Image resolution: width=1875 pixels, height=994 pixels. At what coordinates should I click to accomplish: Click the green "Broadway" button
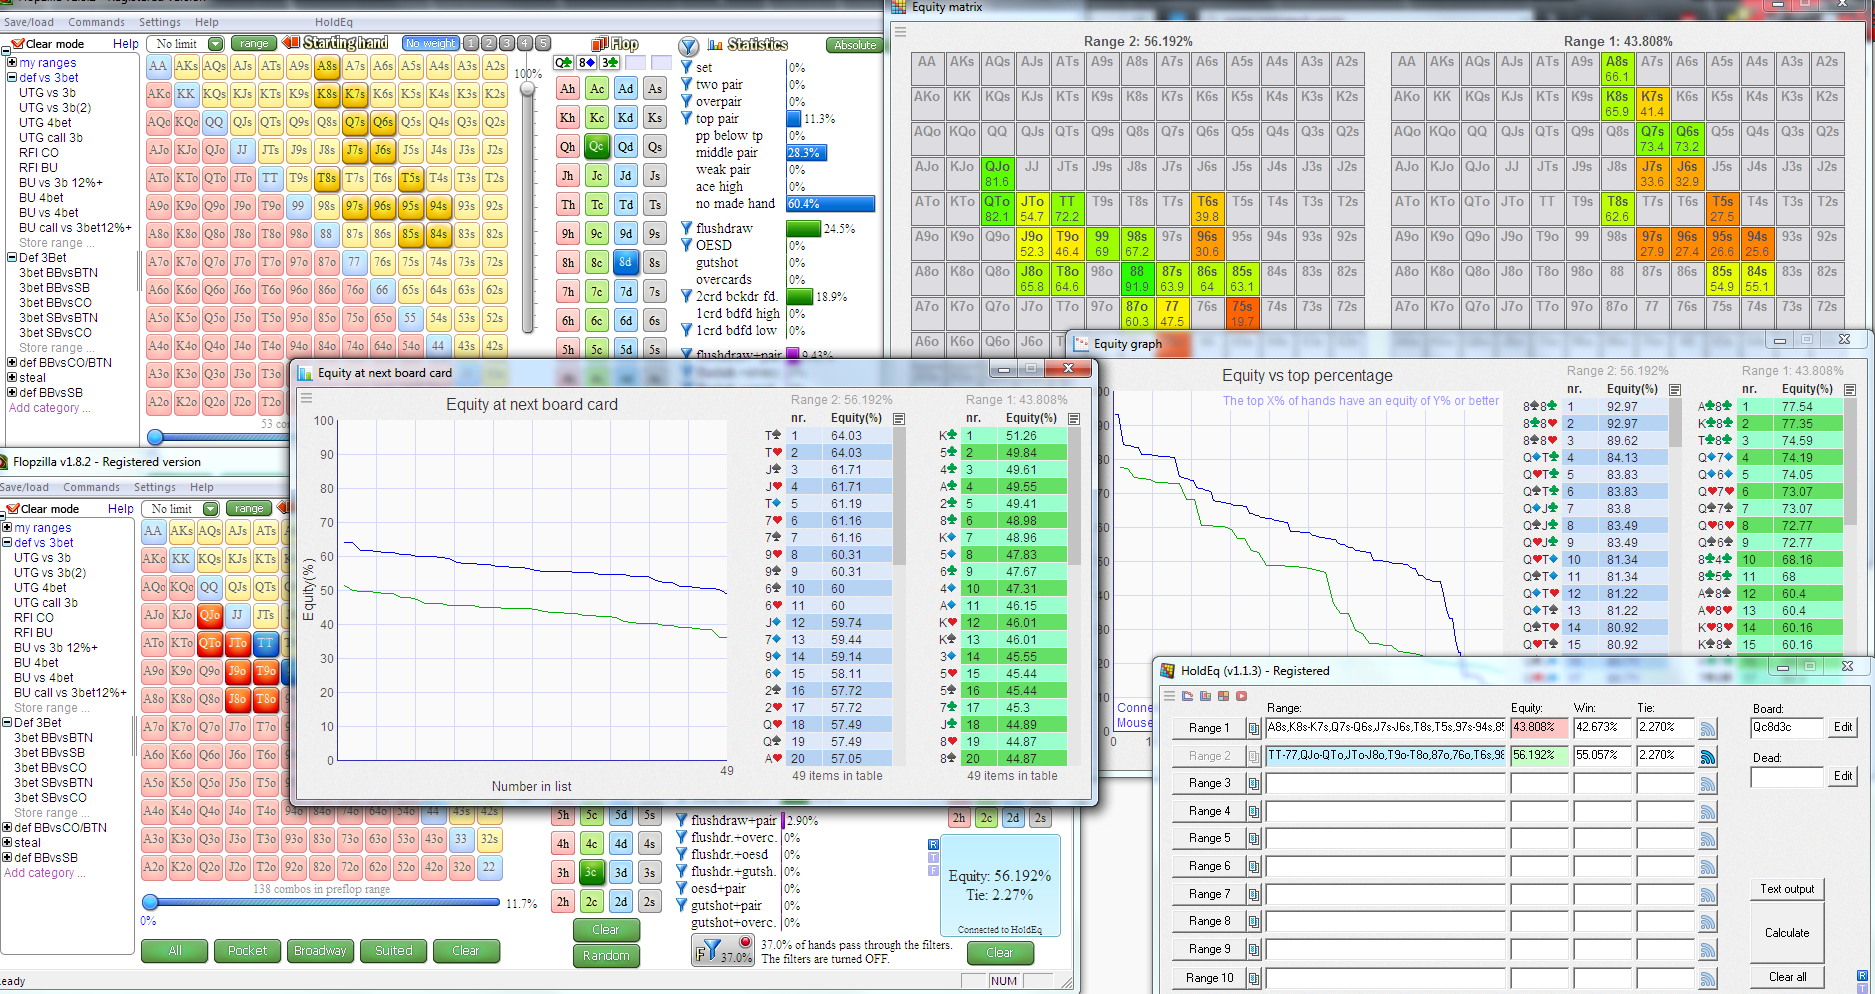pyautogui.click(x=320, y=951)
